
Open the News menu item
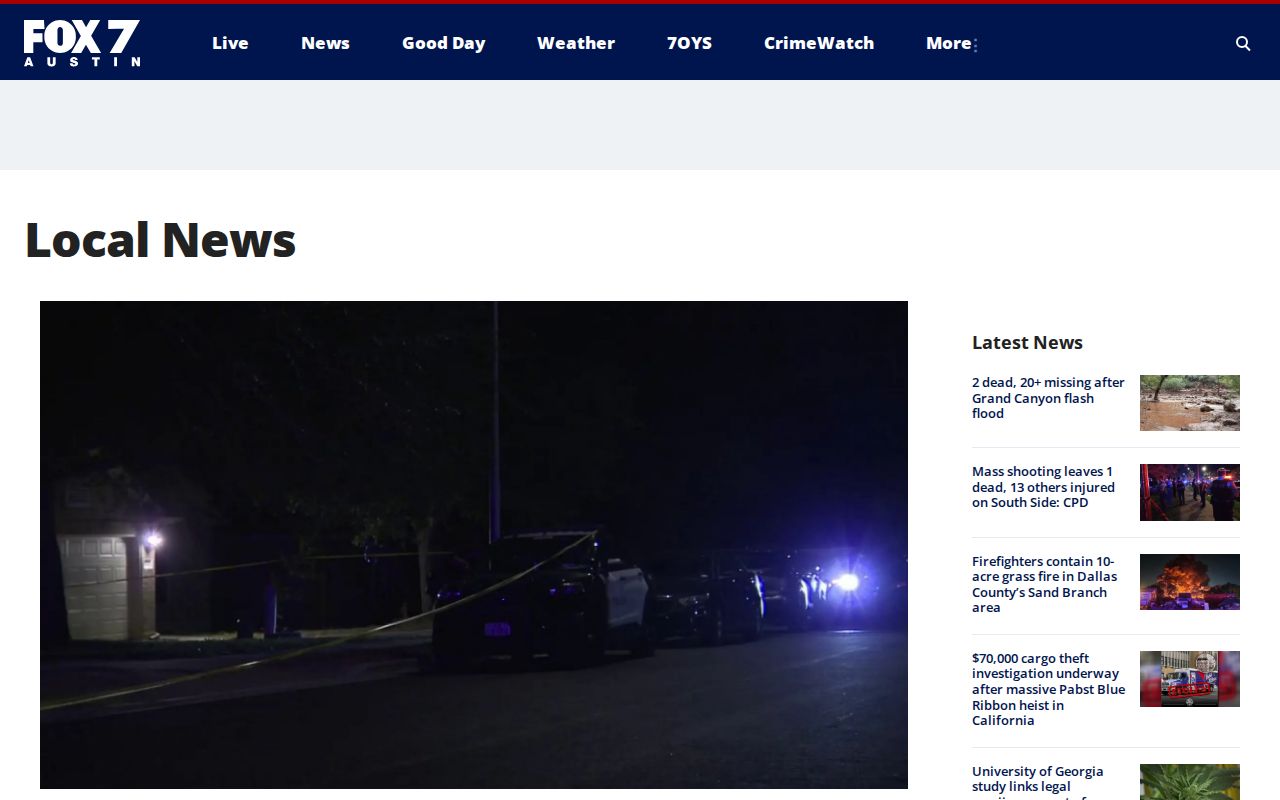coord(325,43)
